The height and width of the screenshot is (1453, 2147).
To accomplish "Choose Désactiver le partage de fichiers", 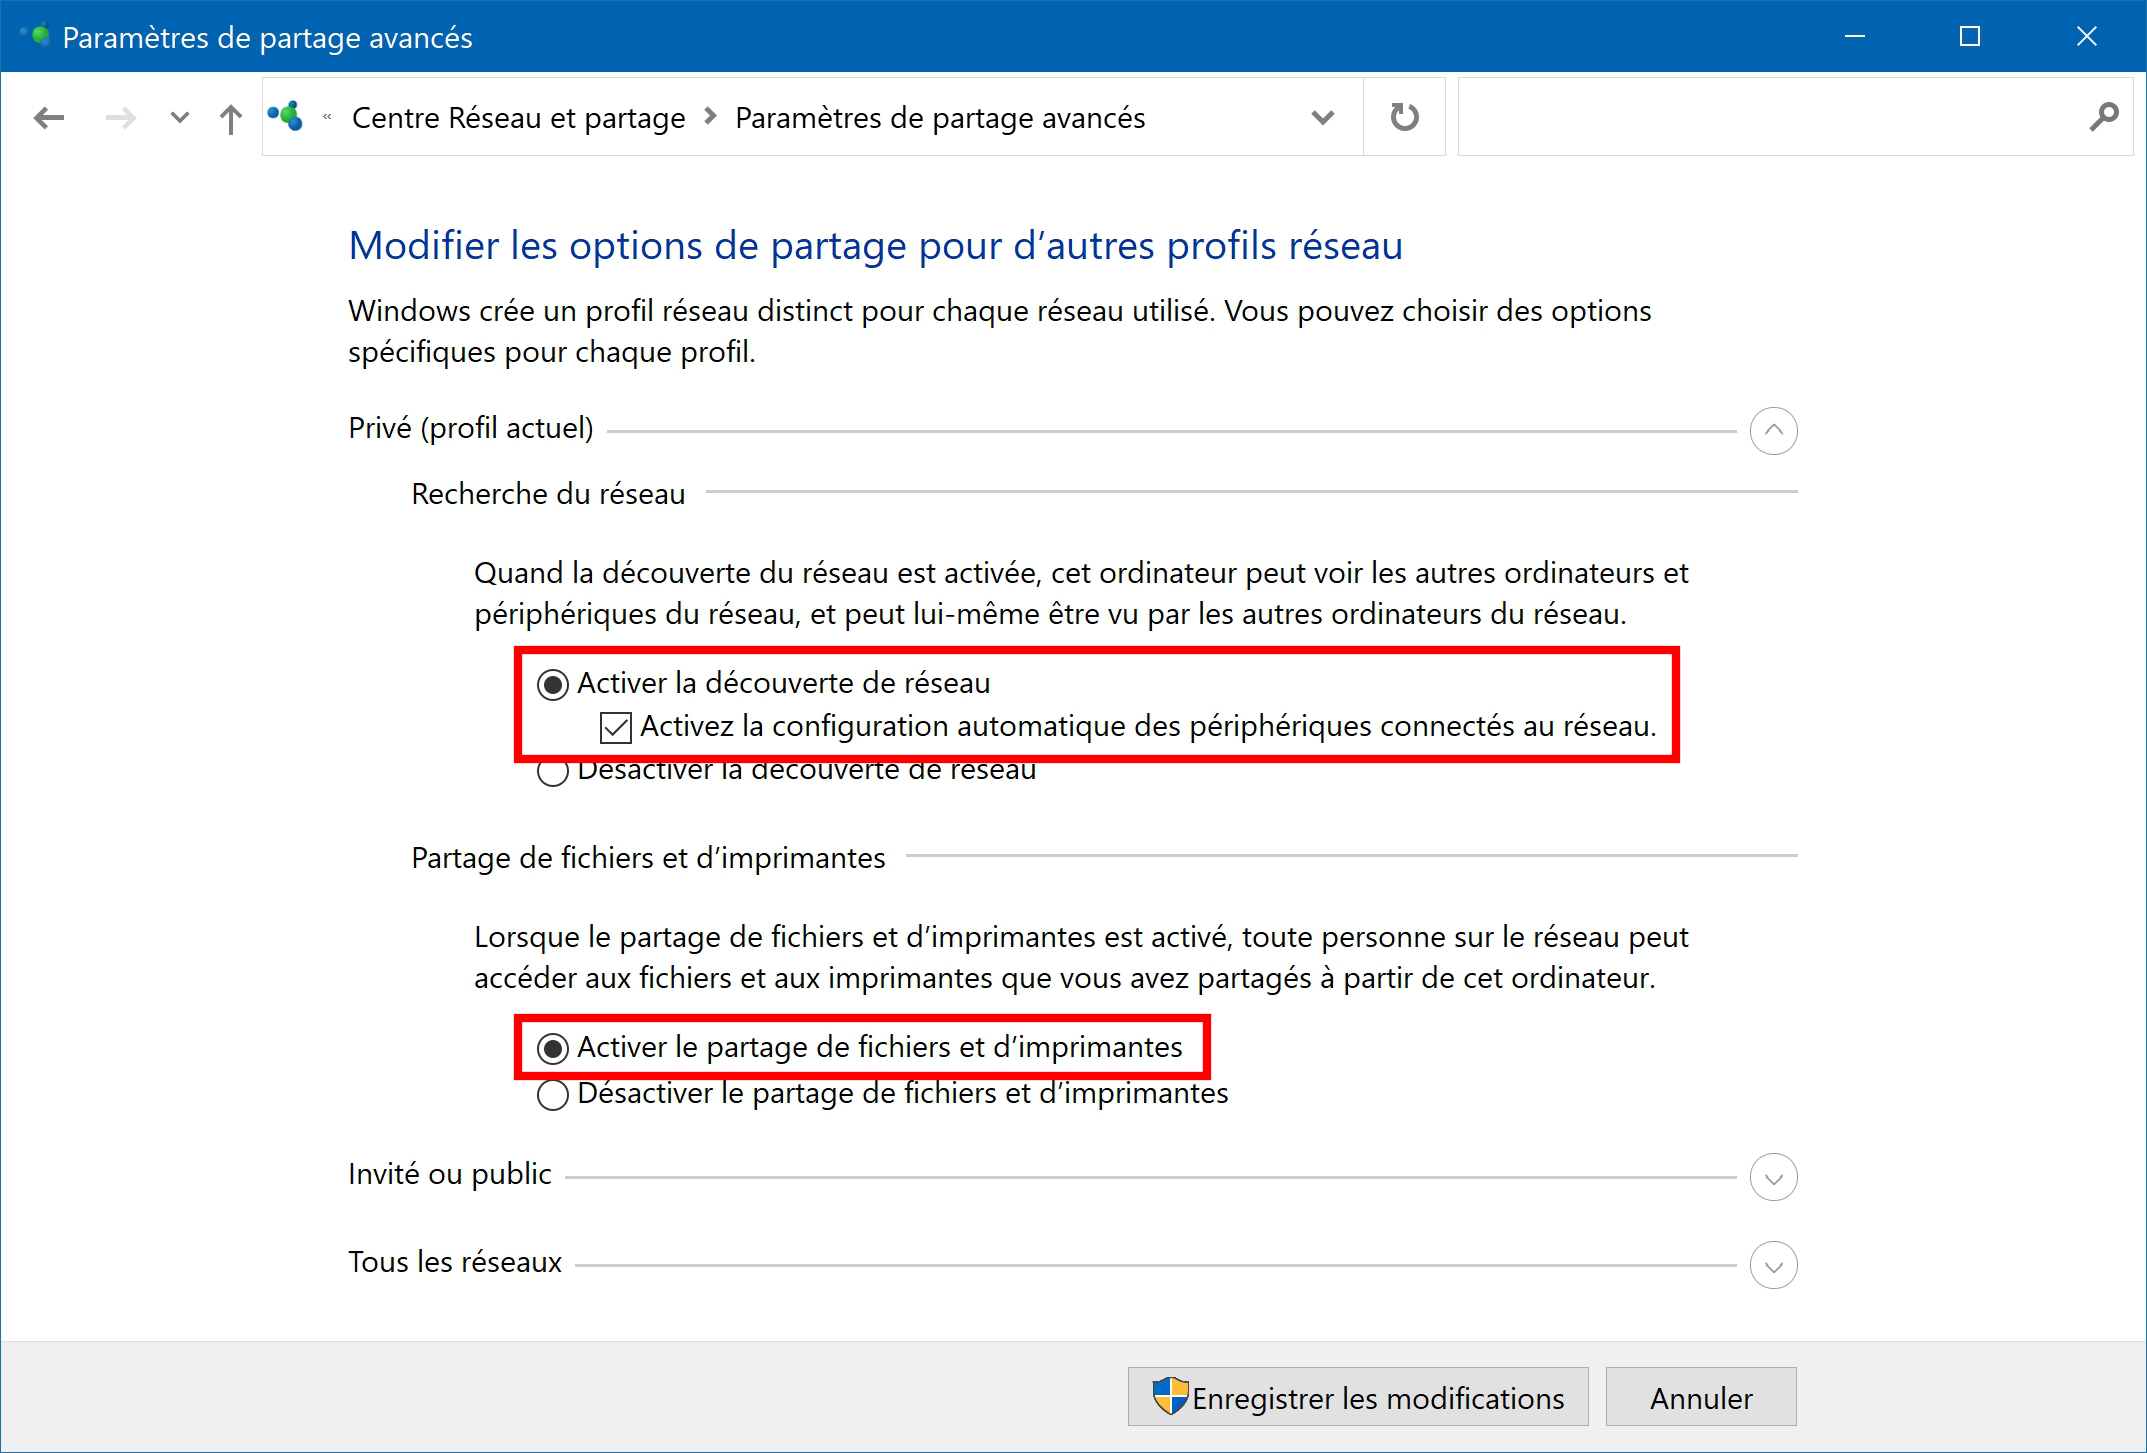I will click(552, 1095).
